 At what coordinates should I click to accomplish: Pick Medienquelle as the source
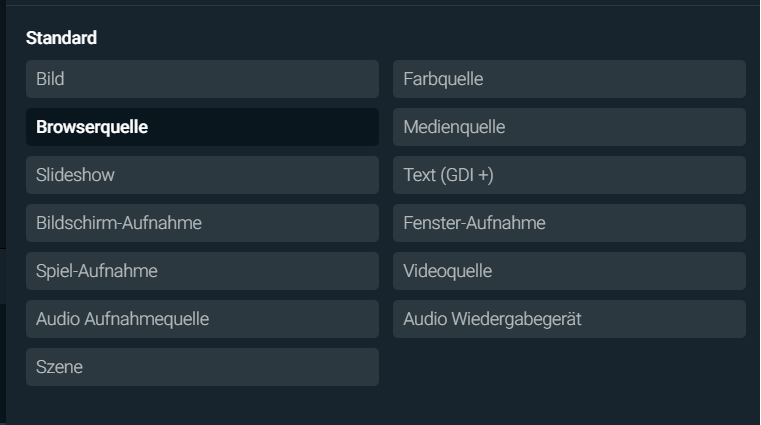click(569, 127)
